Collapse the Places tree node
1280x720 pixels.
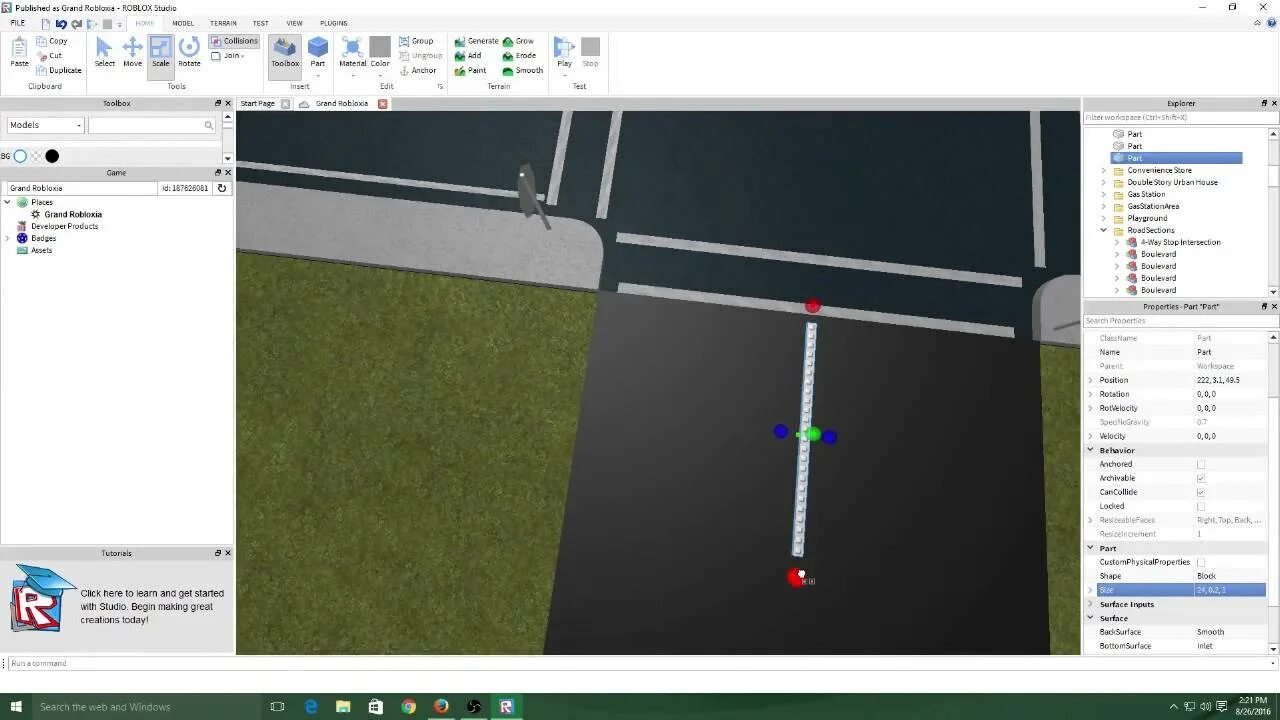[x=8, y=202]
